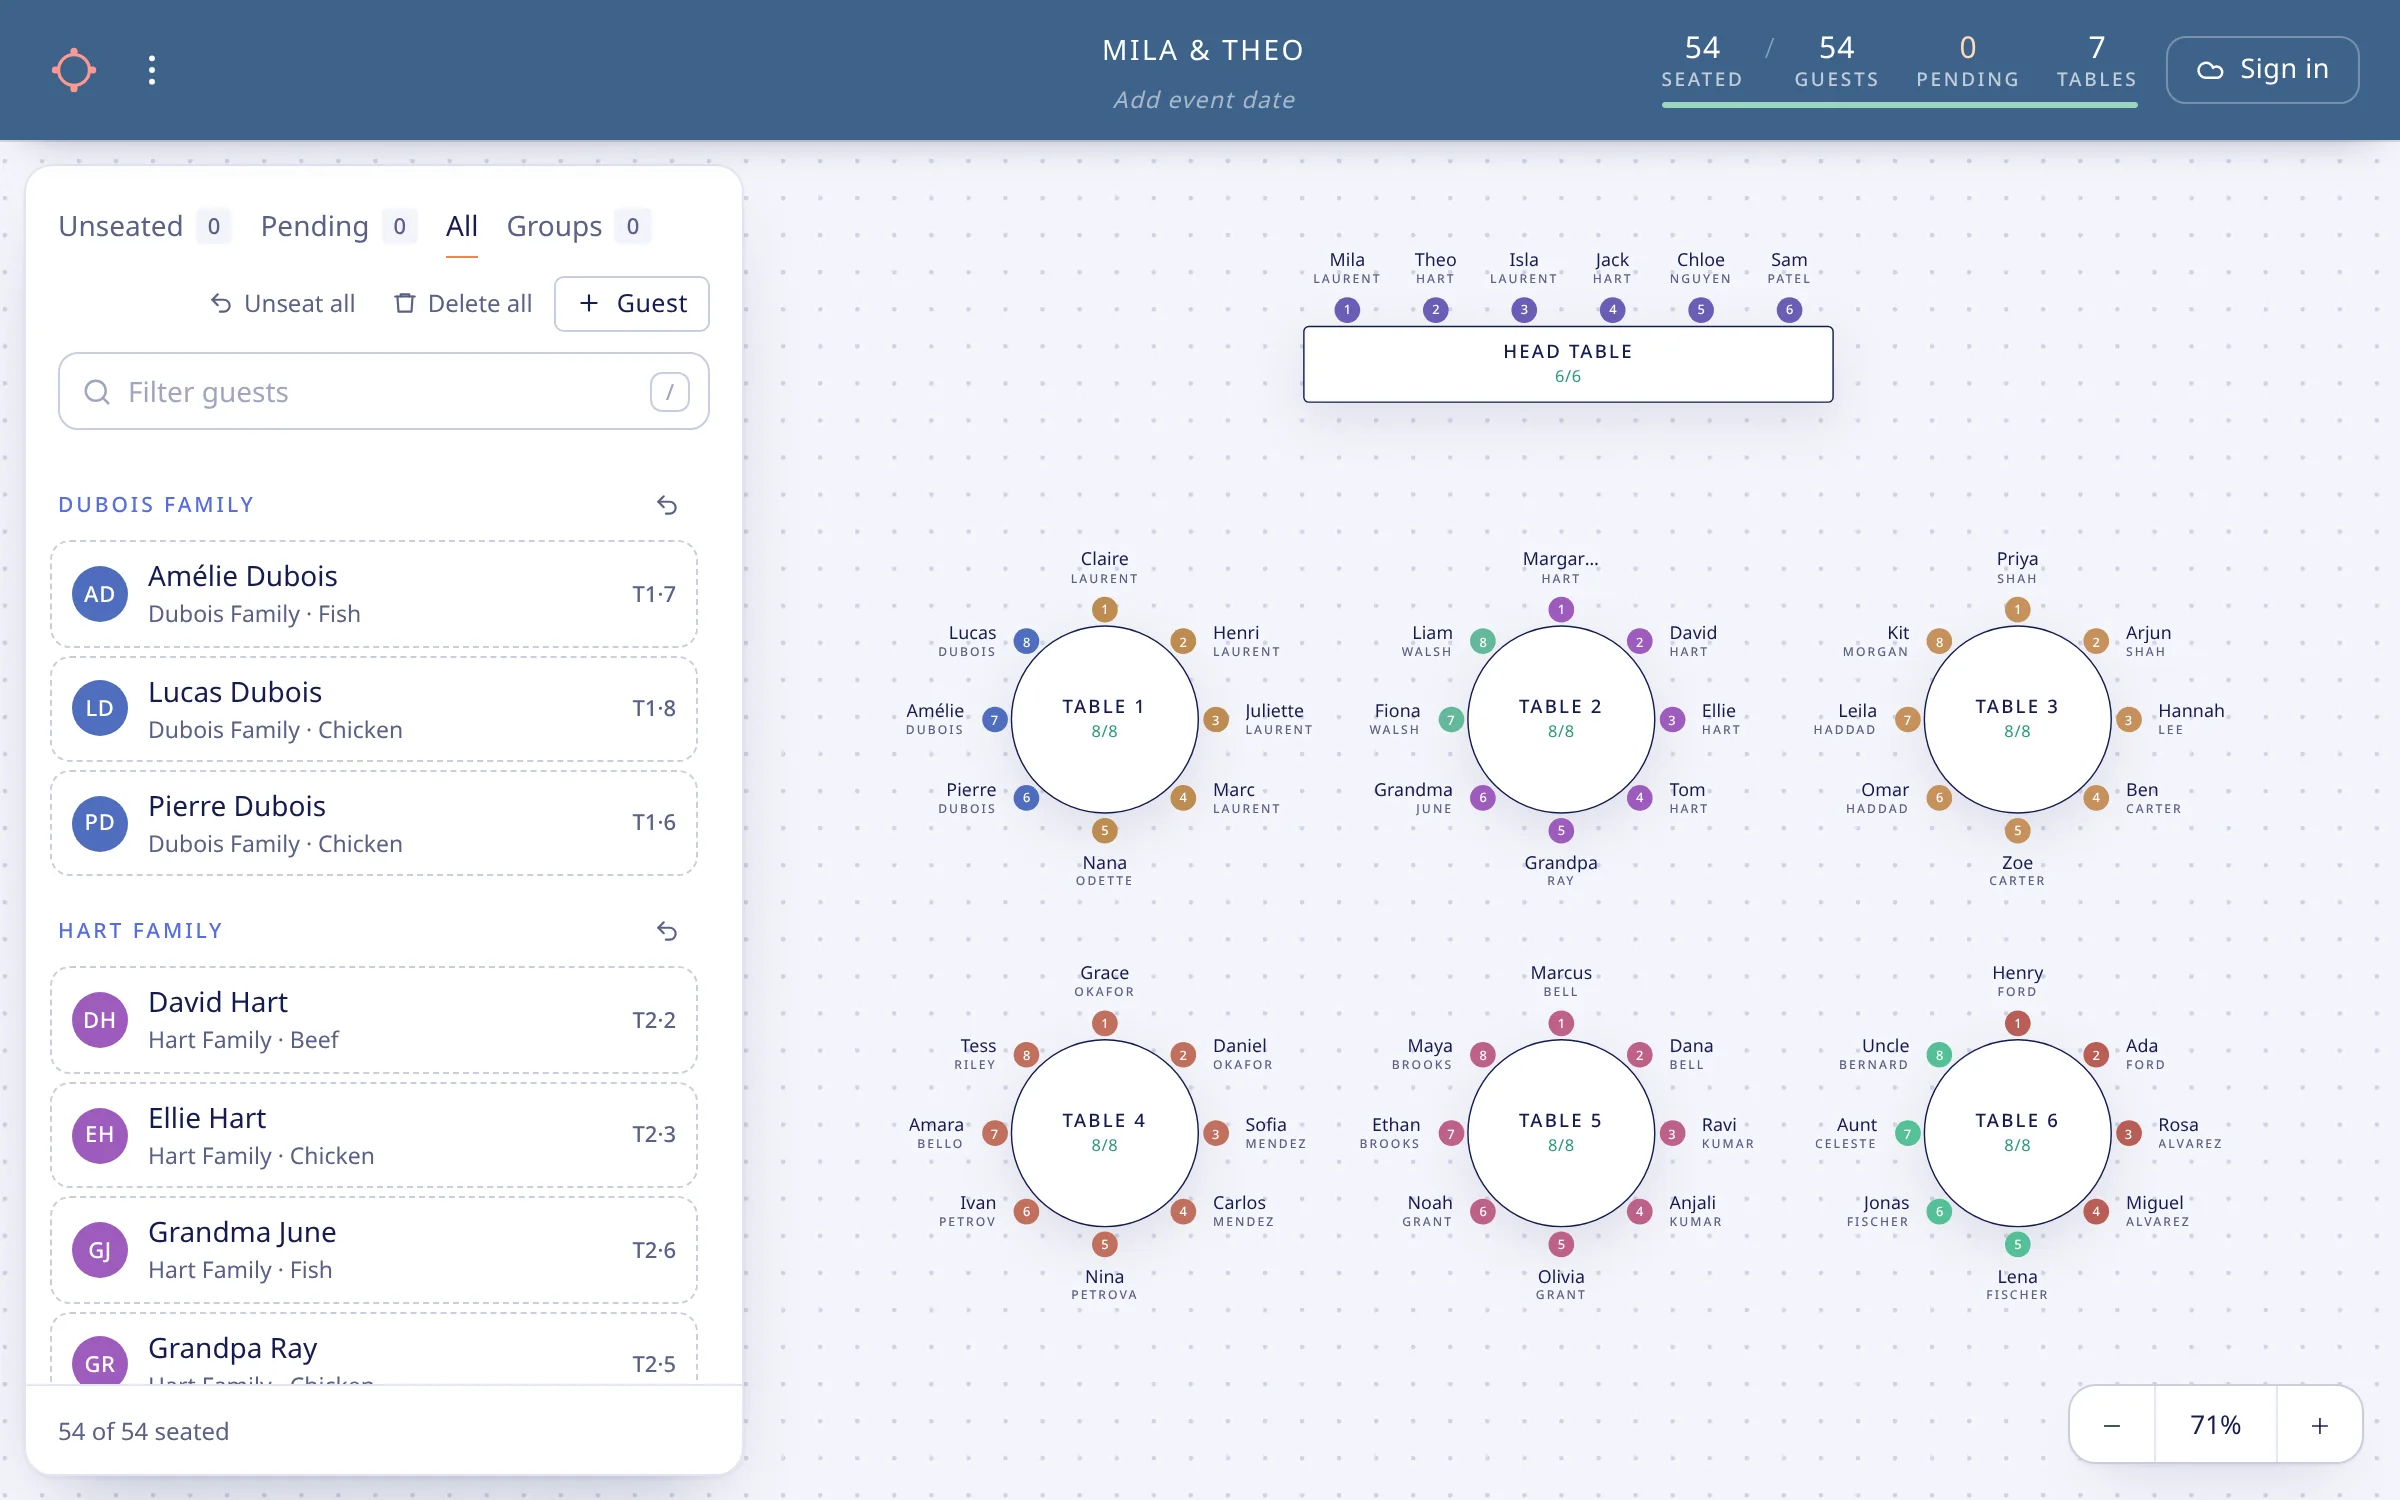Select Ellie Hart guest card

(374, 1135)
